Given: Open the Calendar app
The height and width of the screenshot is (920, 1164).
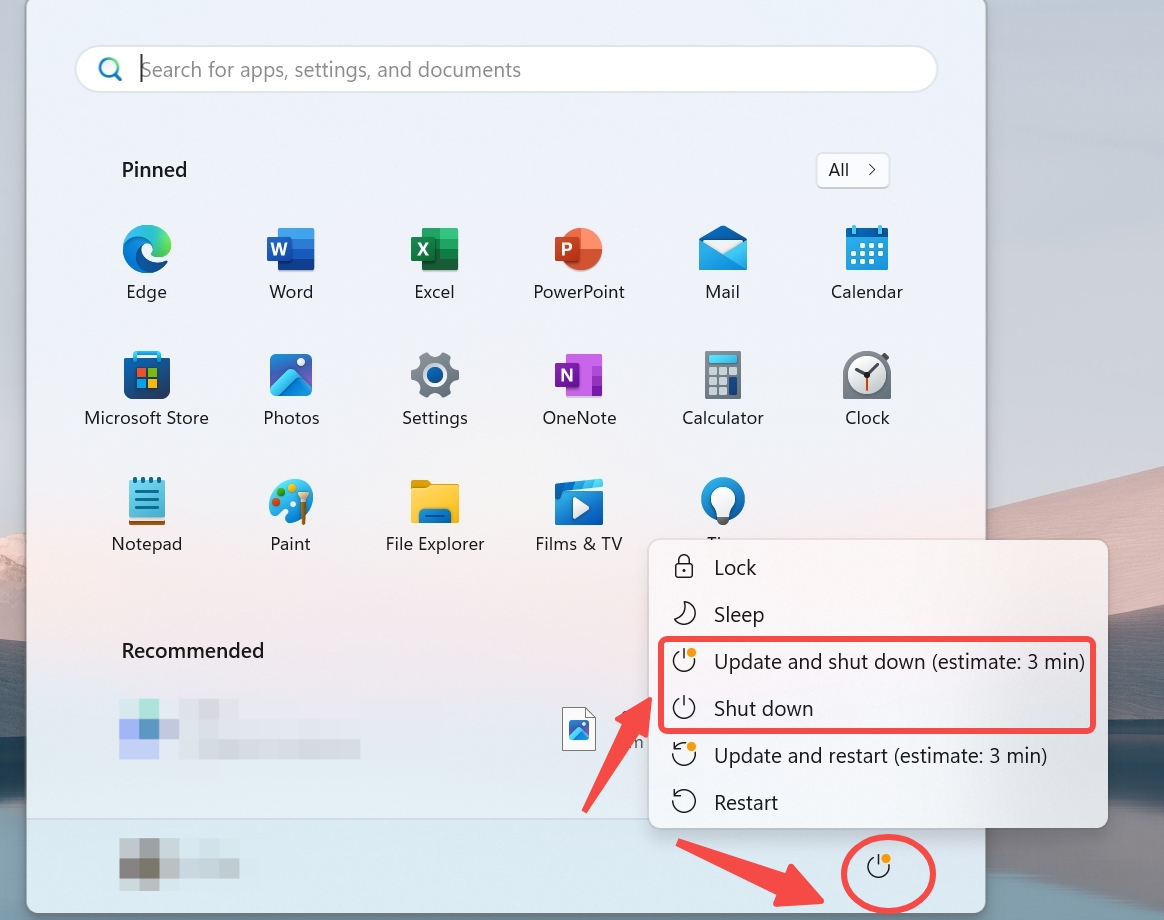Looking at the screenshot, I should [x=866, y=262].
